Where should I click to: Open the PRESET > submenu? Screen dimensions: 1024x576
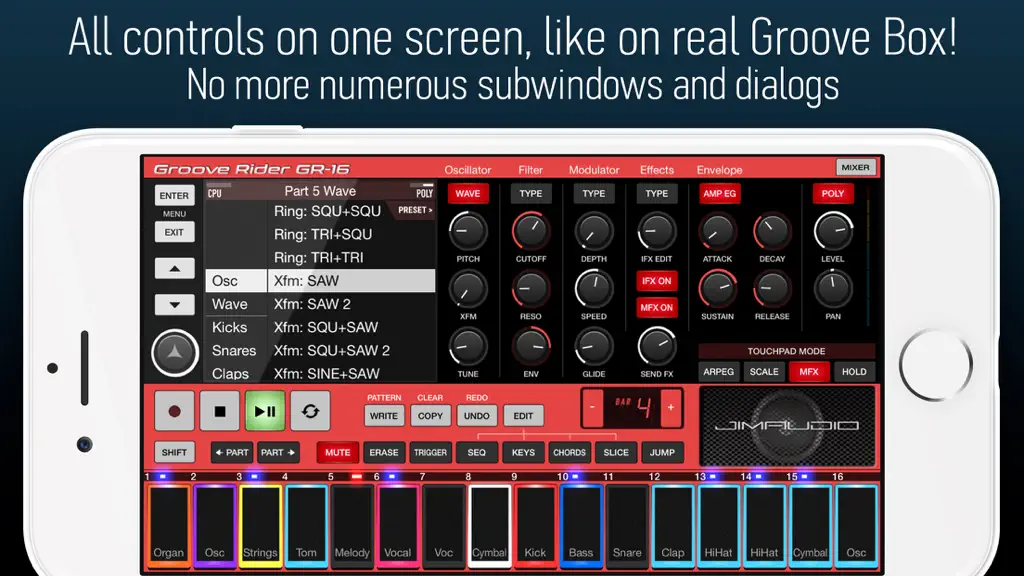(x=415, y=210)
